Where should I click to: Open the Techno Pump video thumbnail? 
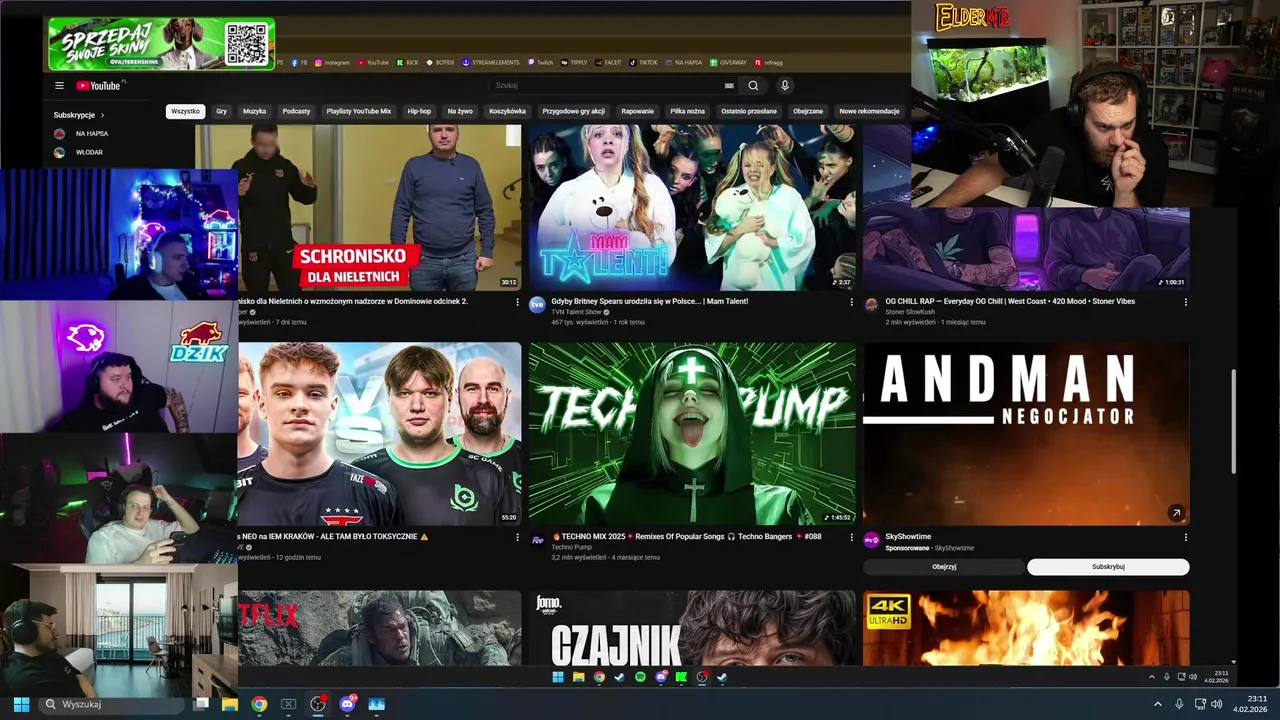692,434
